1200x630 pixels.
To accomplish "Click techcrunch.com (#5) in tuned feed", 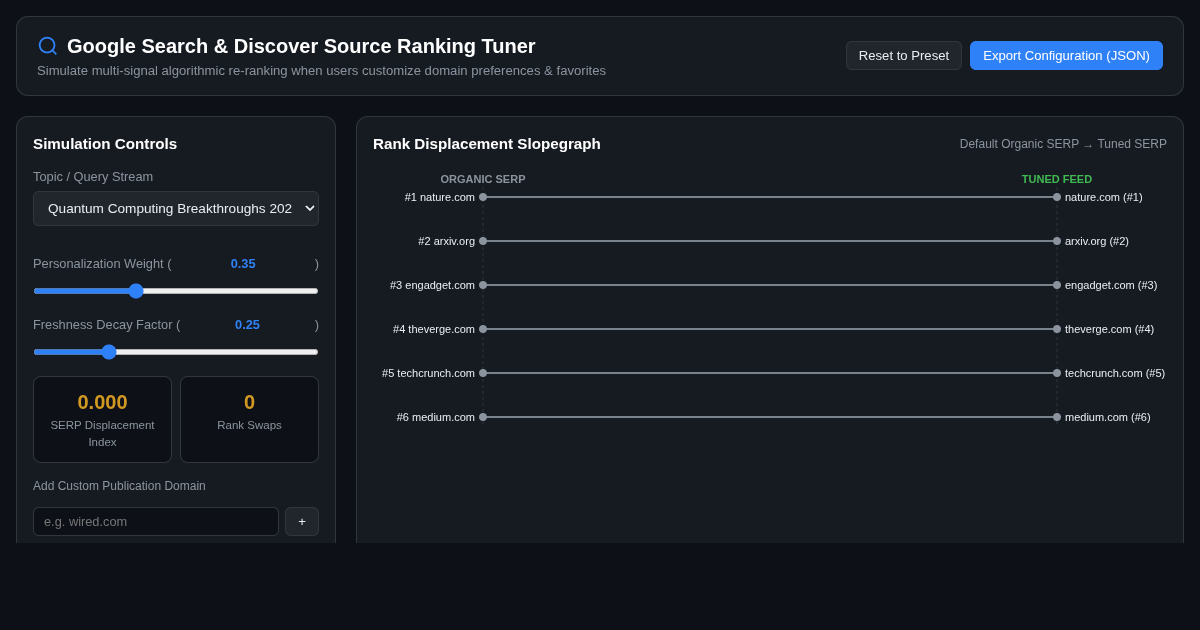I will coord(1115,373).
